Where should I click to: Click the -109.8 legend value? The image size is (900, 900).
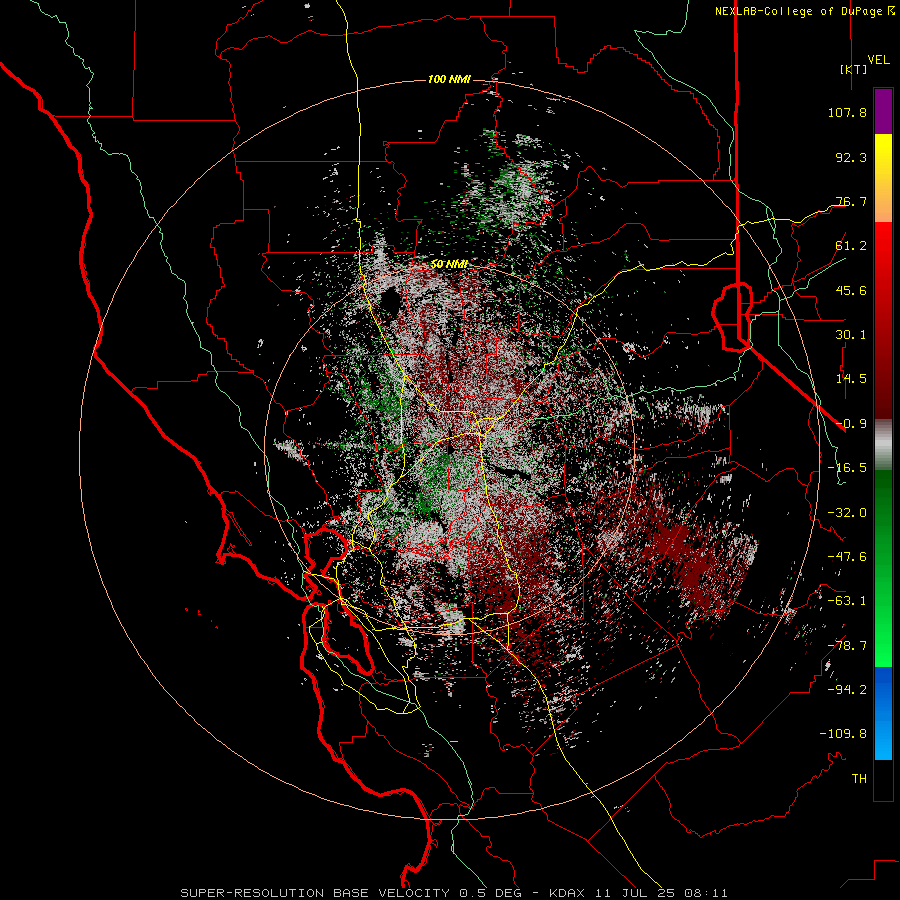pos(843,734)
